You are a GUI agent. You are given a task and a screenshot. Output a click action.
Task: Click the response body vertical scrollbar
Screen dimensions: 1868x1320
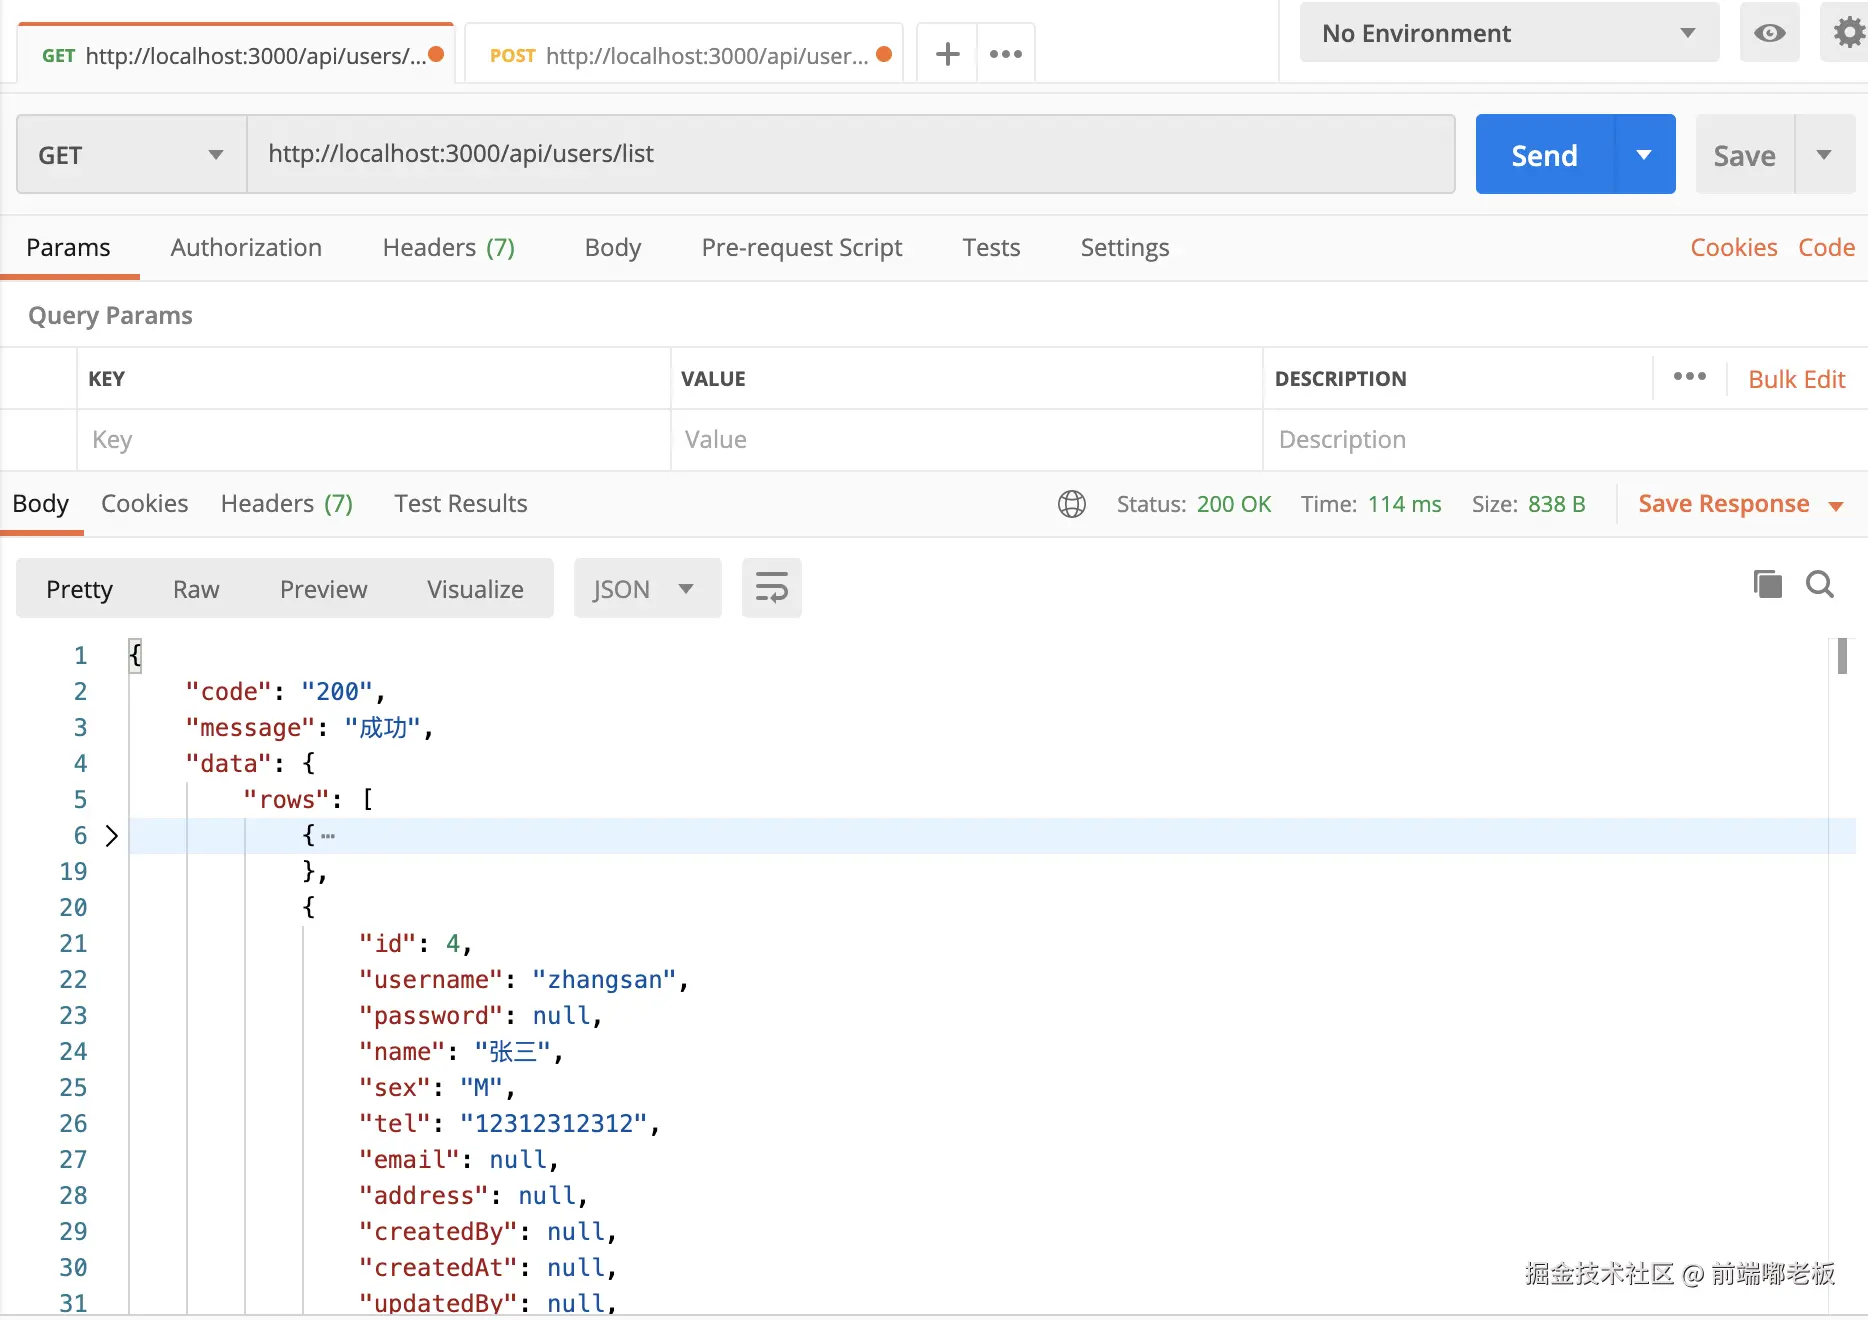(x=1841, y=657)
